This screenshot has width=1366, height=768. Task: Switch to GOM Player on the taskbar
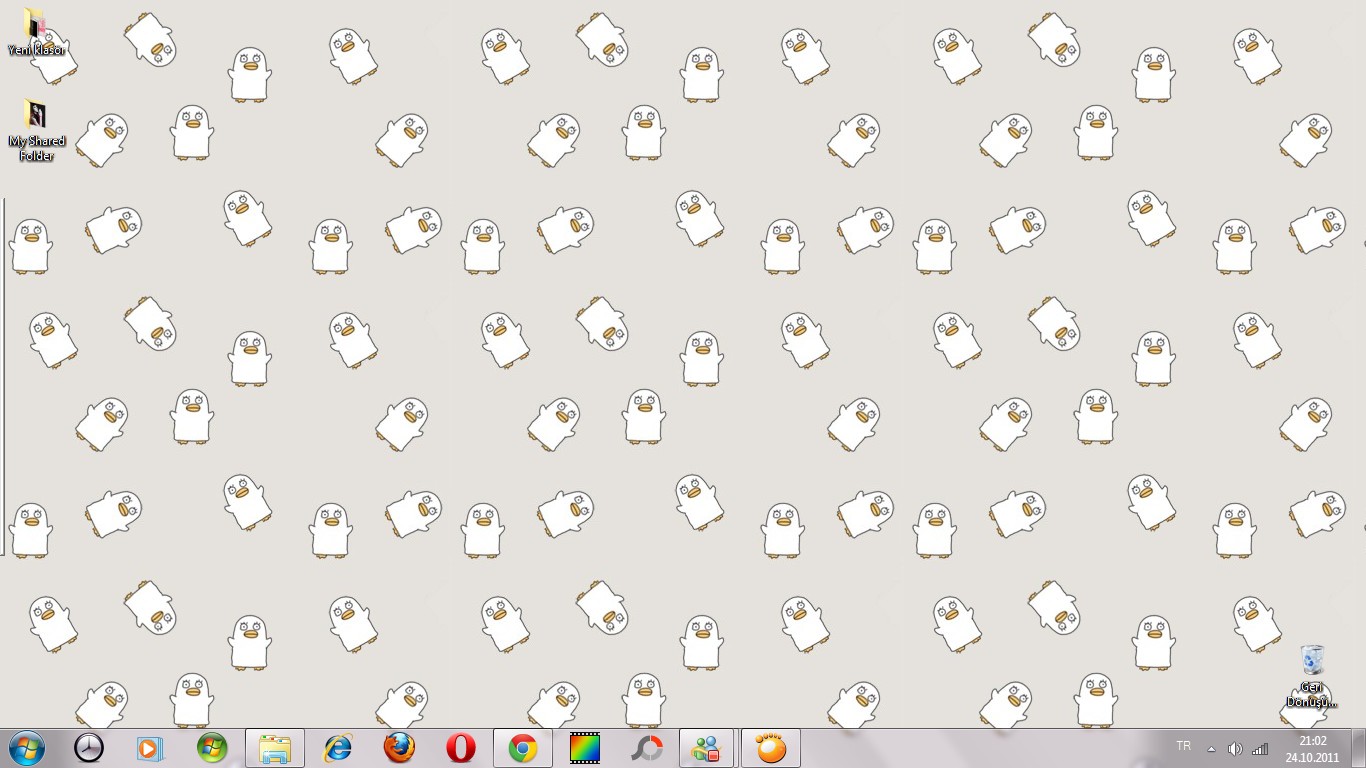pyautogui.click(x=771, y=748)
